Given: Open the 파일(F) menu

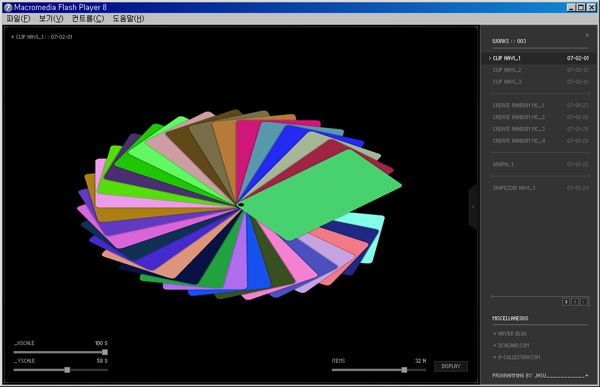Looking at the screenshot, I should pyautogui.click(x=18, y=18).
